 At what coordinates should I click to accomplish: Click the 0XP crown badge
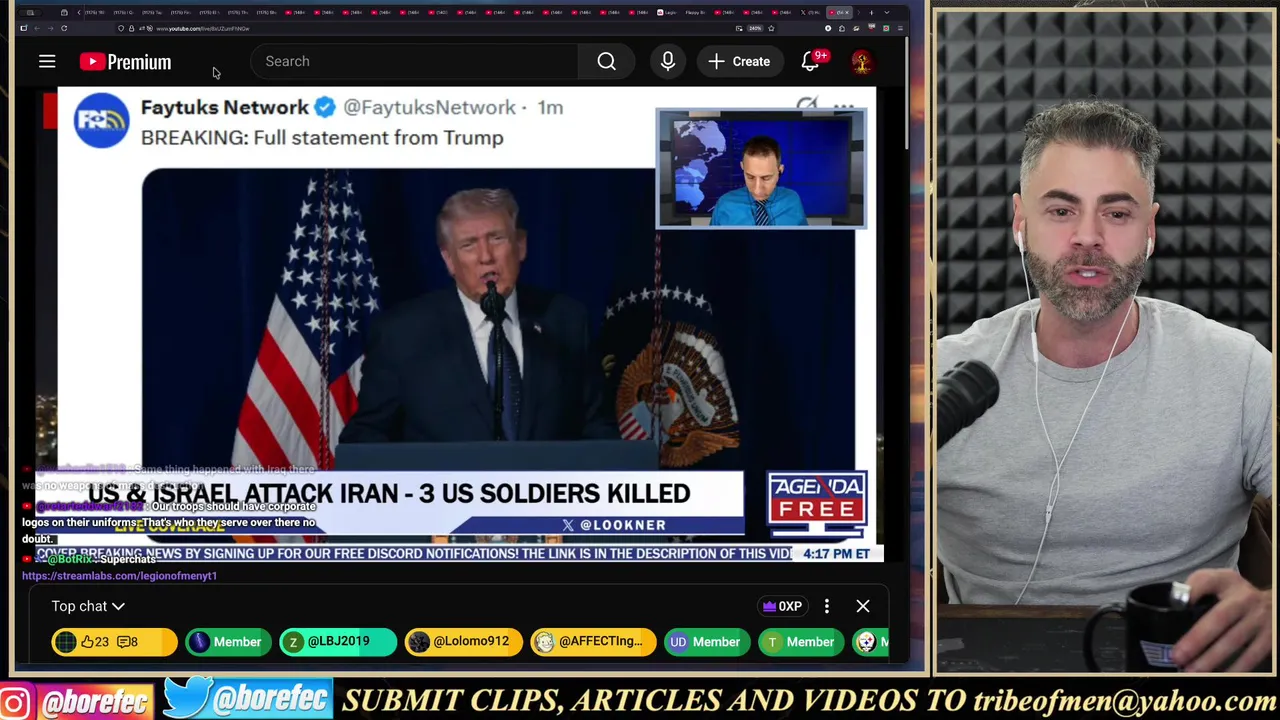pyautogui.click(x=782, y=606)
